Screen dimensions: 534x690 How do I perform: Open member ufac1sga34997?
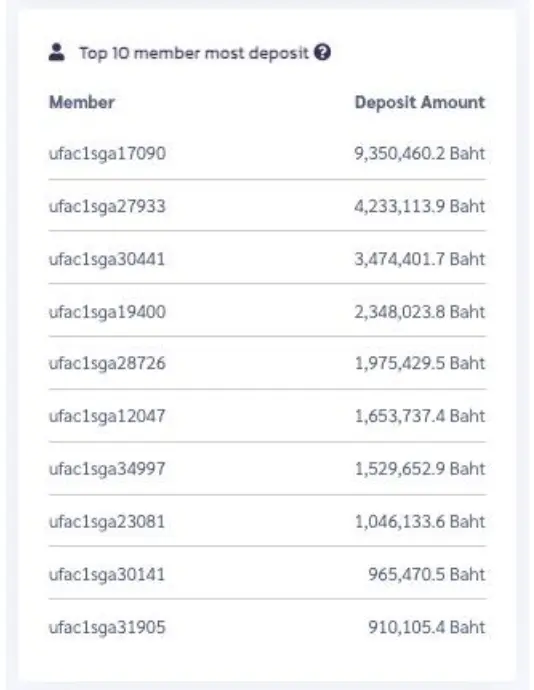[x=107, y=469]
